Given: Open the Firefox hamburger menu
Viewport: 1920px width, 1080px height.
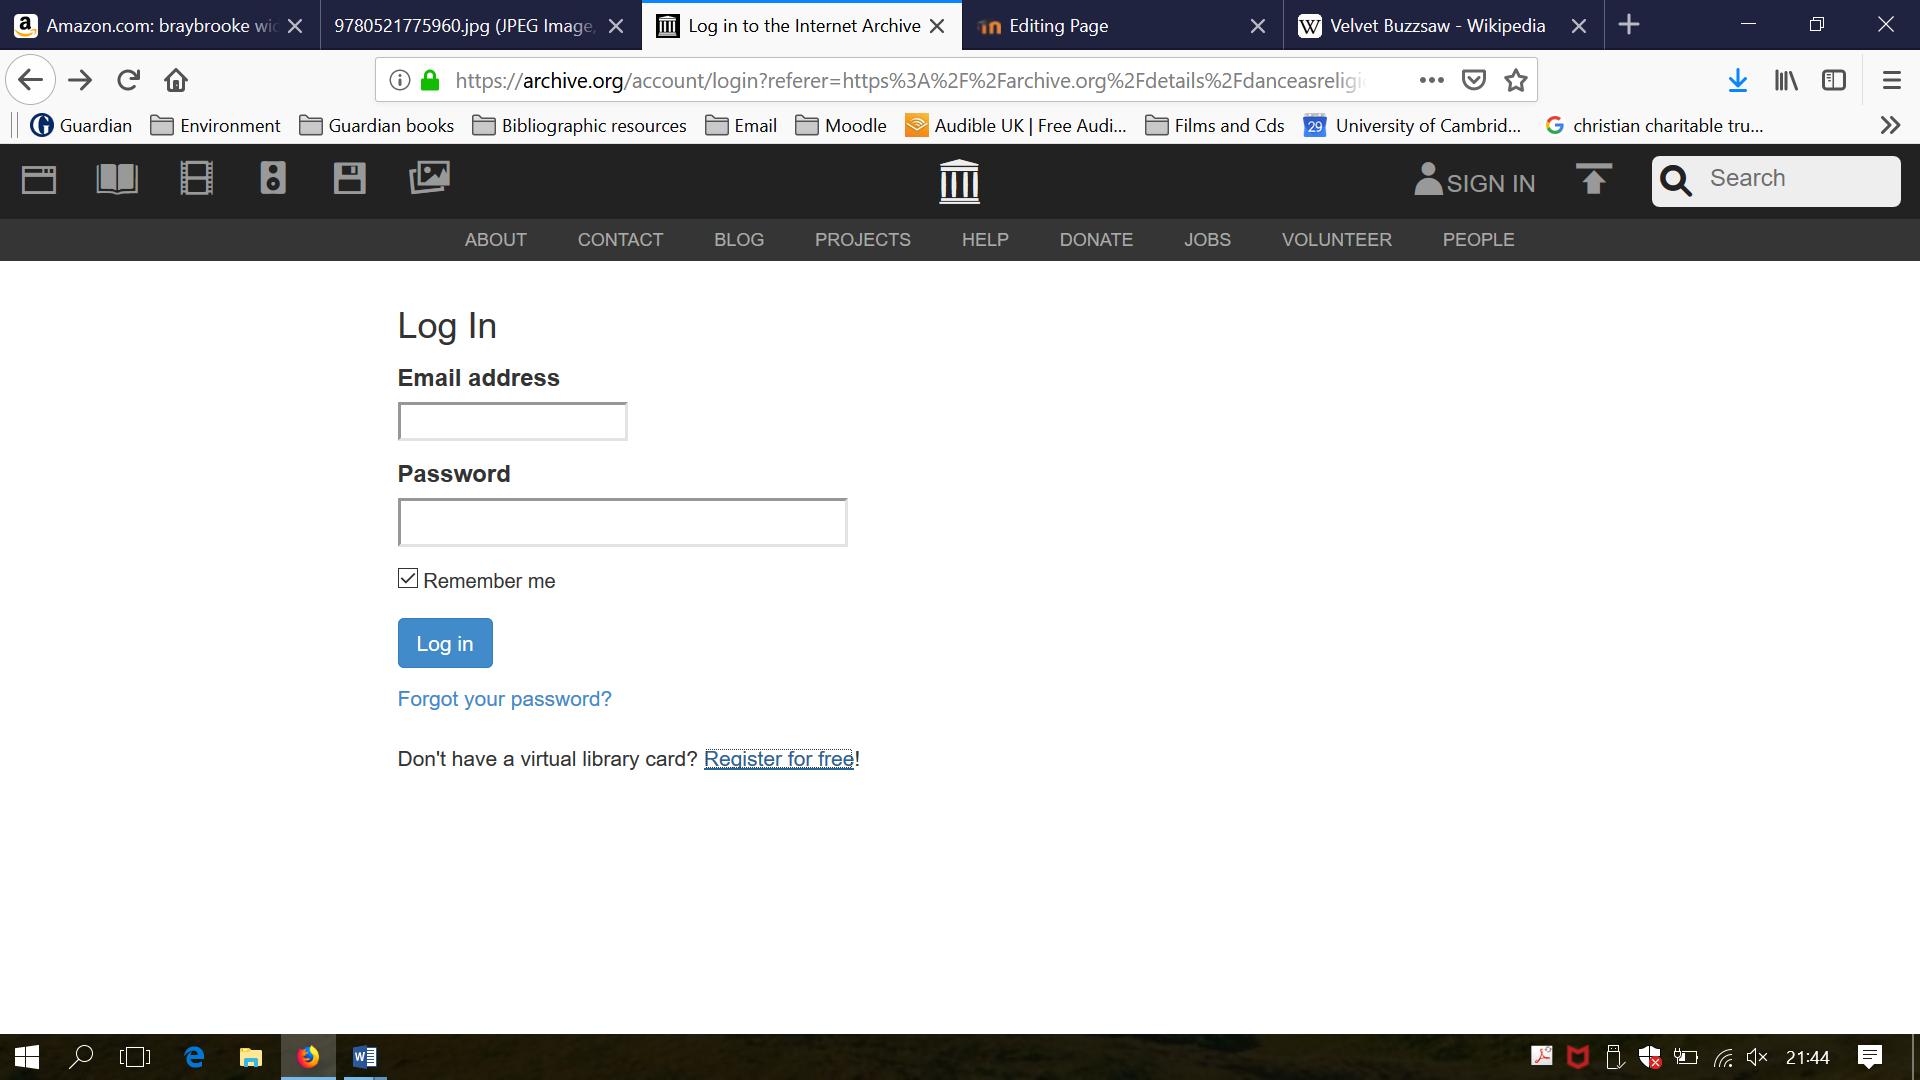Looking at the screenshot, I should [1890, 80].
